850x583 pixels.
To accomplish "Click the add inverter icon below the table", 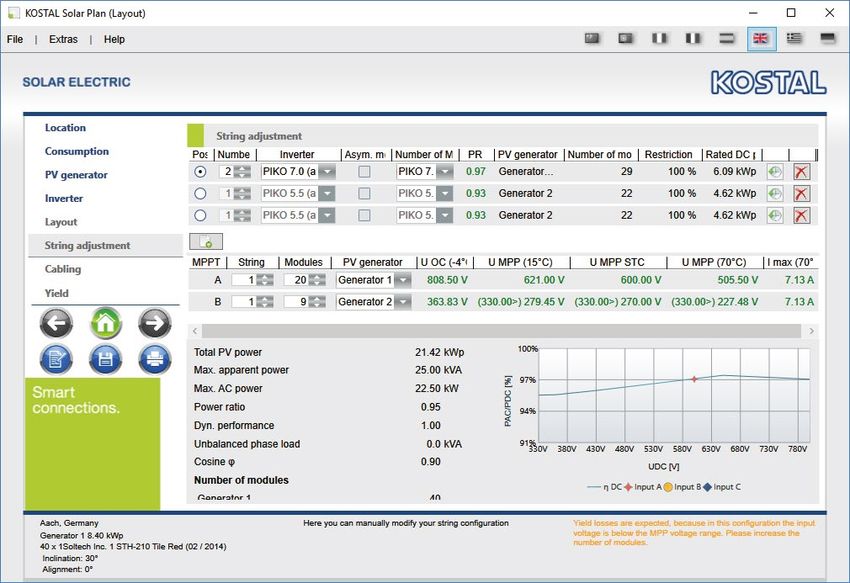I will point(205,241).
